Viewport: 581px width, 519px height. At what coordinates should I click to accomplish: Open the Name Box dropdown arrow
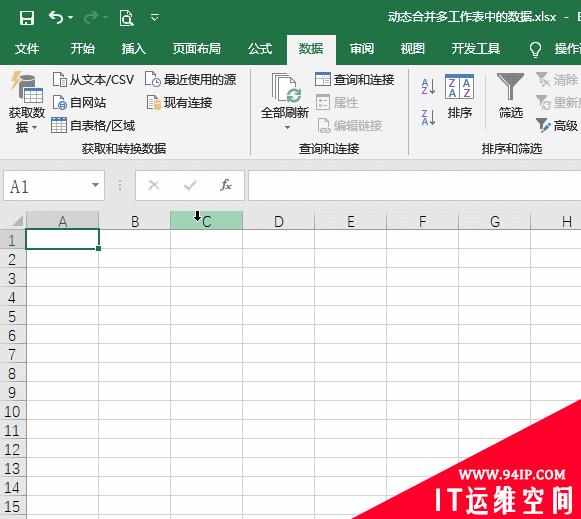tap(95, 185)
